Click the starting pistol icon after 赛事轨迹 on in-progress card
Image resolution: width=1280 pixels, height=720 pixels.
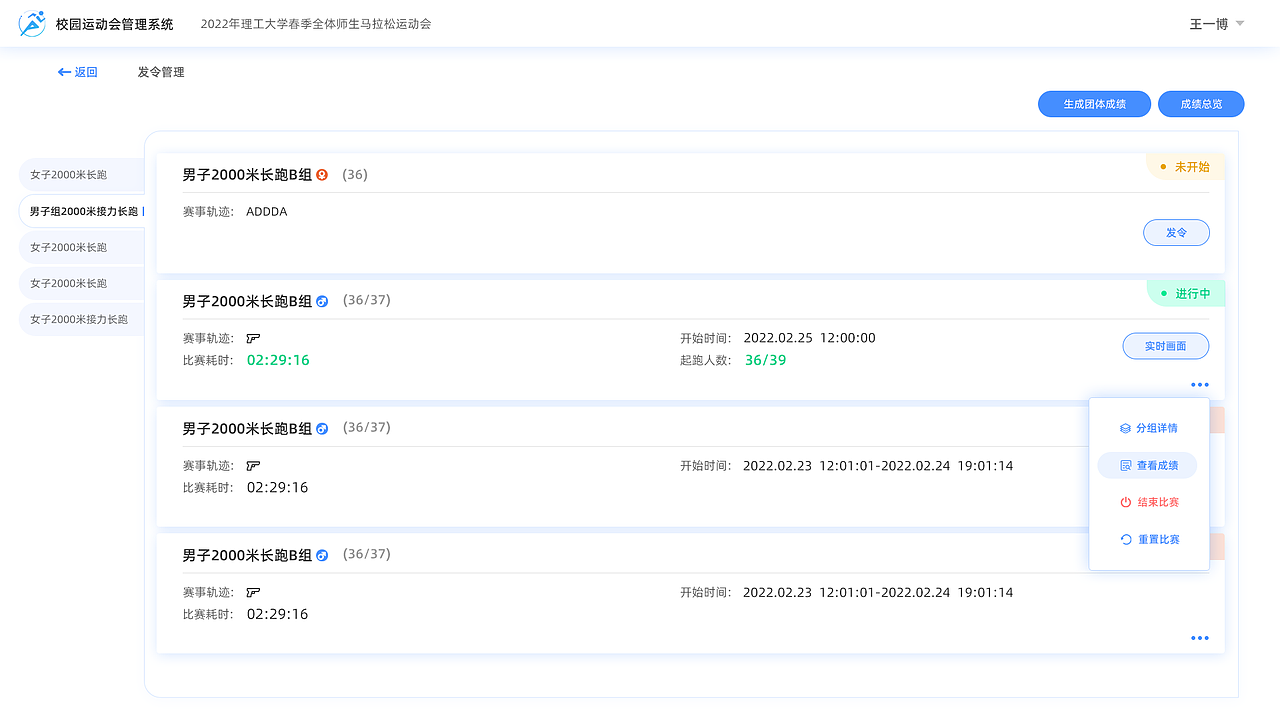[254, 338]
